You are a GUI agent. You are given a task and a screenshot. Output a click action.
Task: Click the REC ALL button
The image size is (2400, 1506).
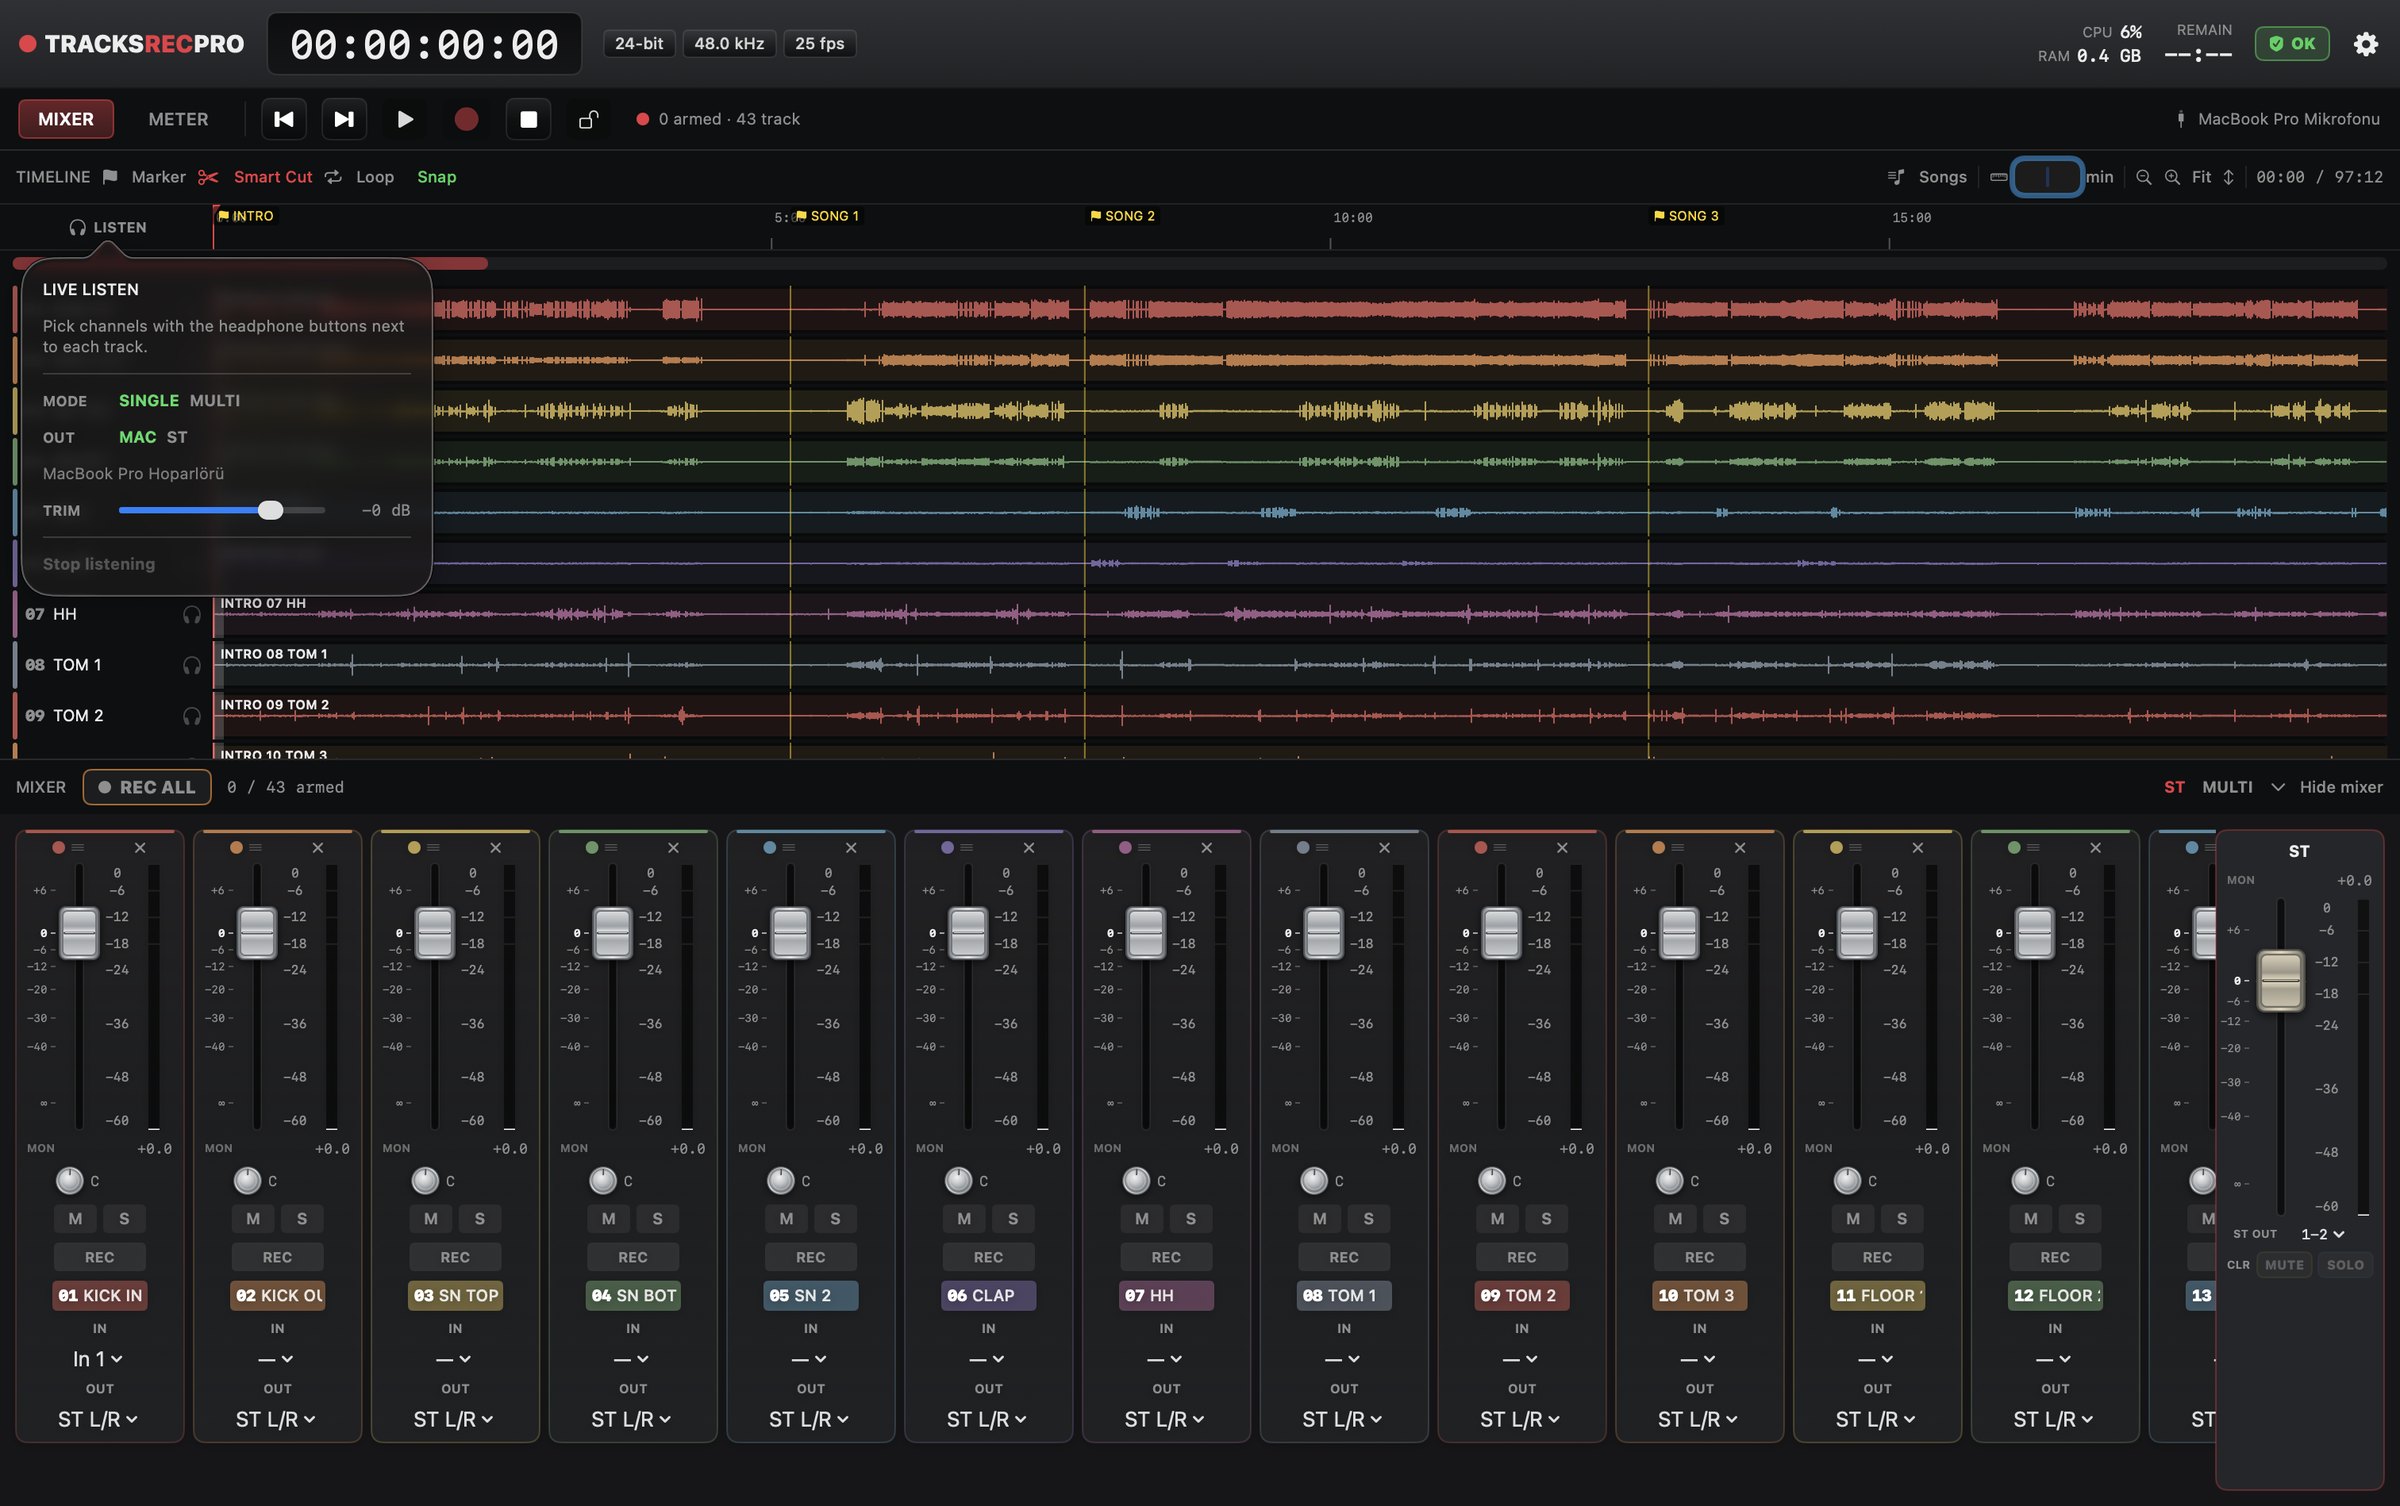tap(147, 788)
